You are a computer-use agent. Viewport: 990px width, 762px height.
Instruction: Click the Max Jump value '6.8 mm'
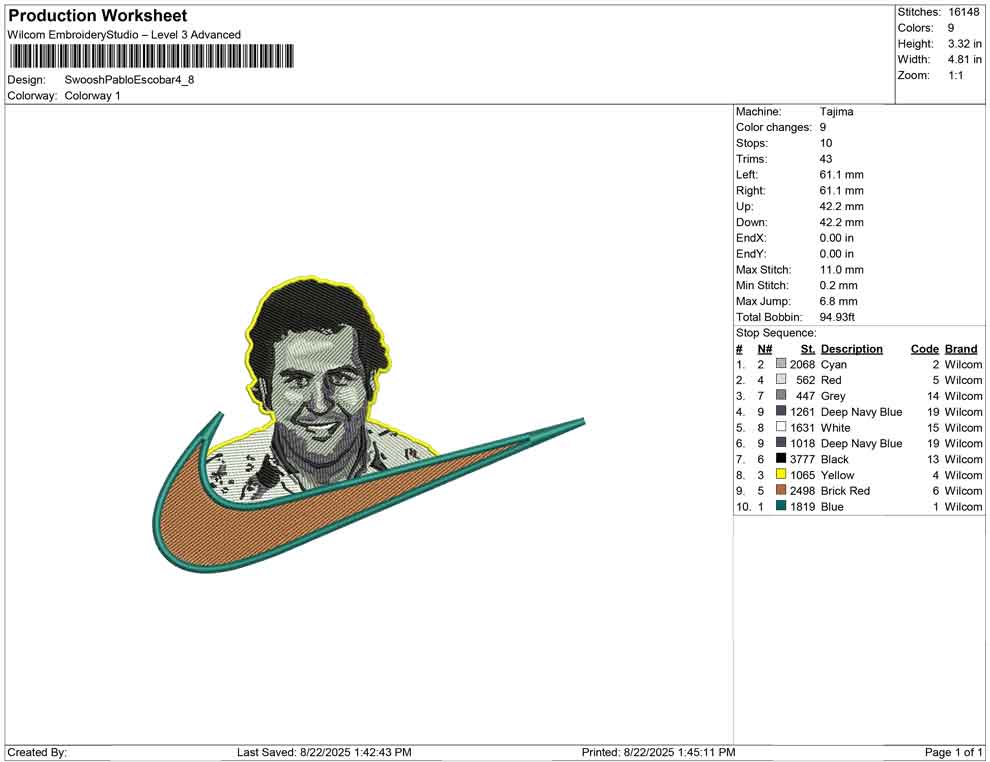click(838, 301)
